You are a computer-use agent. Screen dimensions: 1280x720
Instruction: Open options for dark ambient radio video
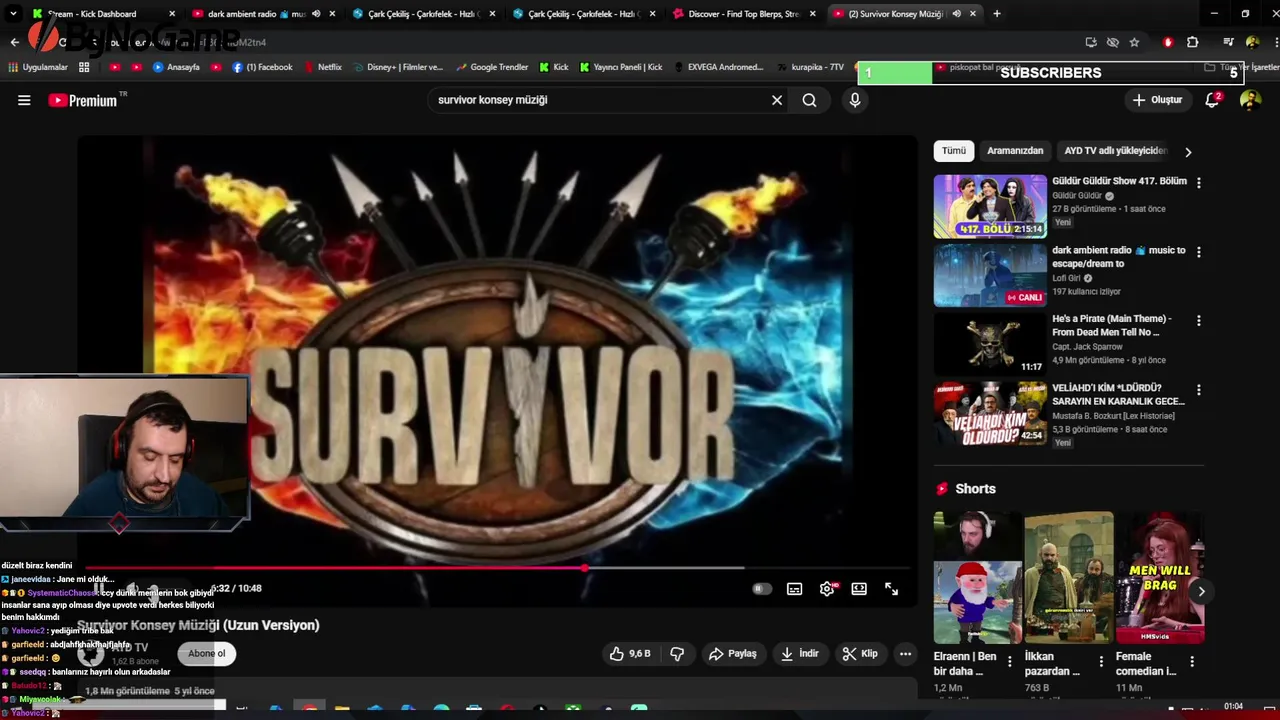1198,252
